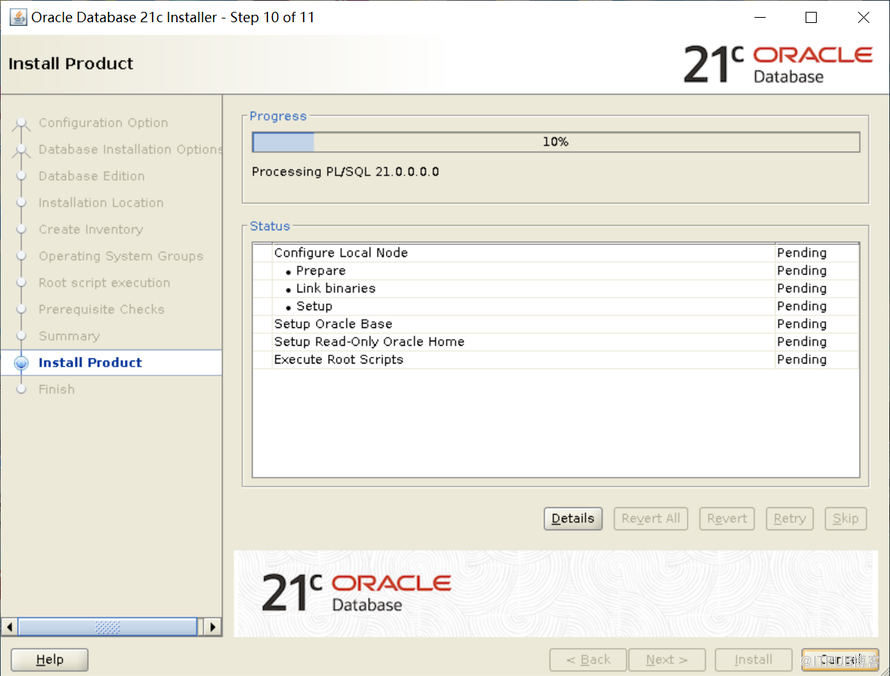The width and height of the screenshot is (890, 676).
Task: Click the Next navigation button
Action: [667, 660]
